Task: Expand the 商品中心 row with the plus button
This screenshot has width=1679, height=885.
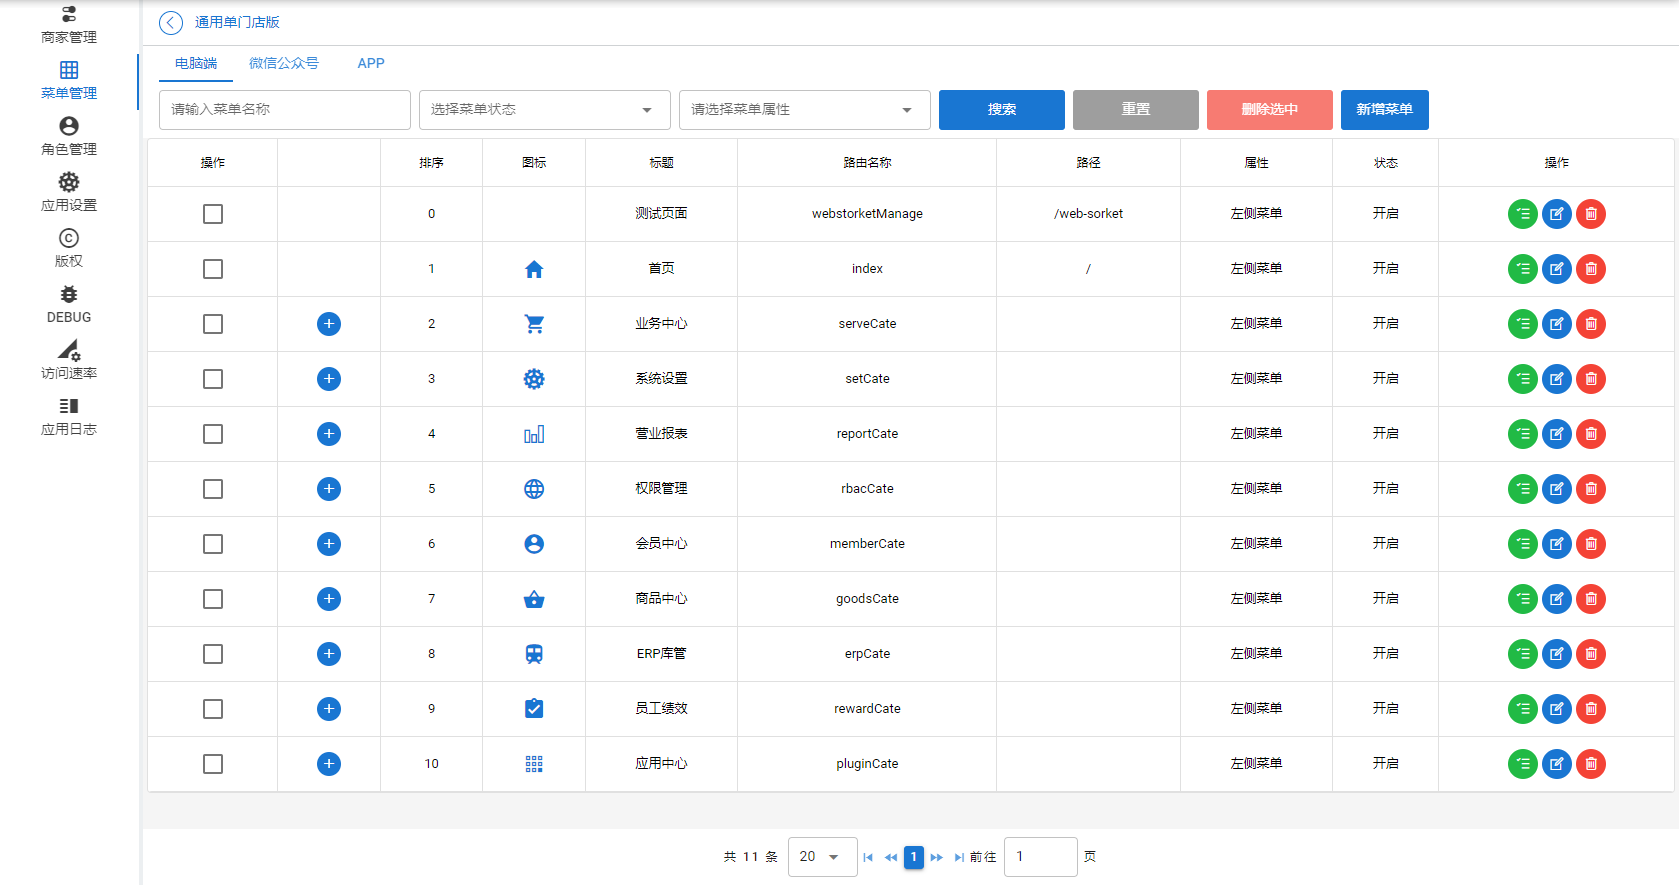Action: (329, 599)
